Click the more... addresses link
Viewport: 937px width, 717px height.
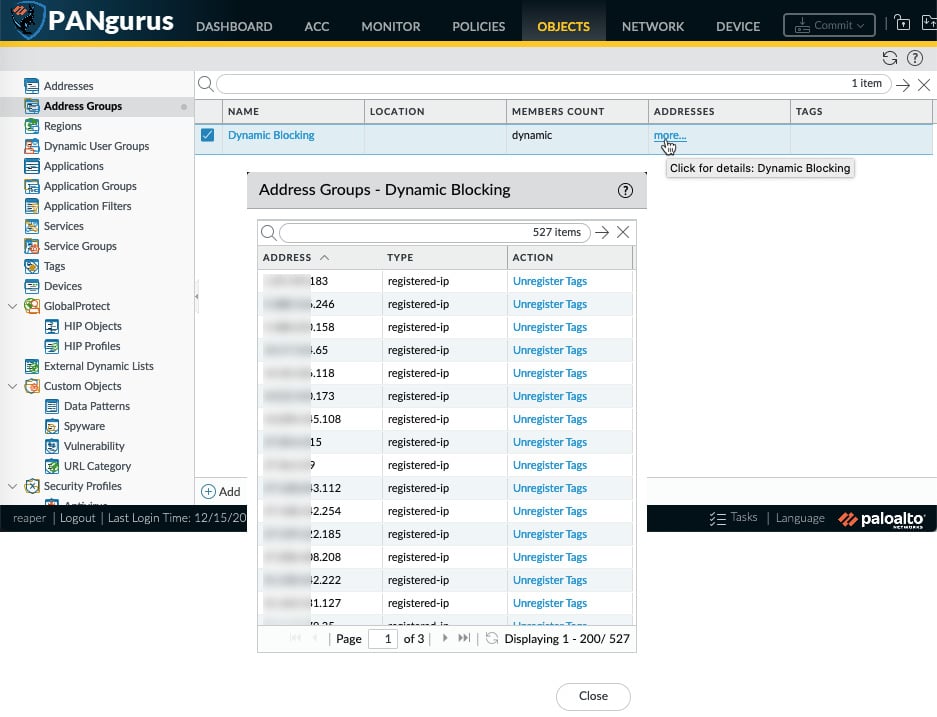pyautogui.click(x=670, y=136)
